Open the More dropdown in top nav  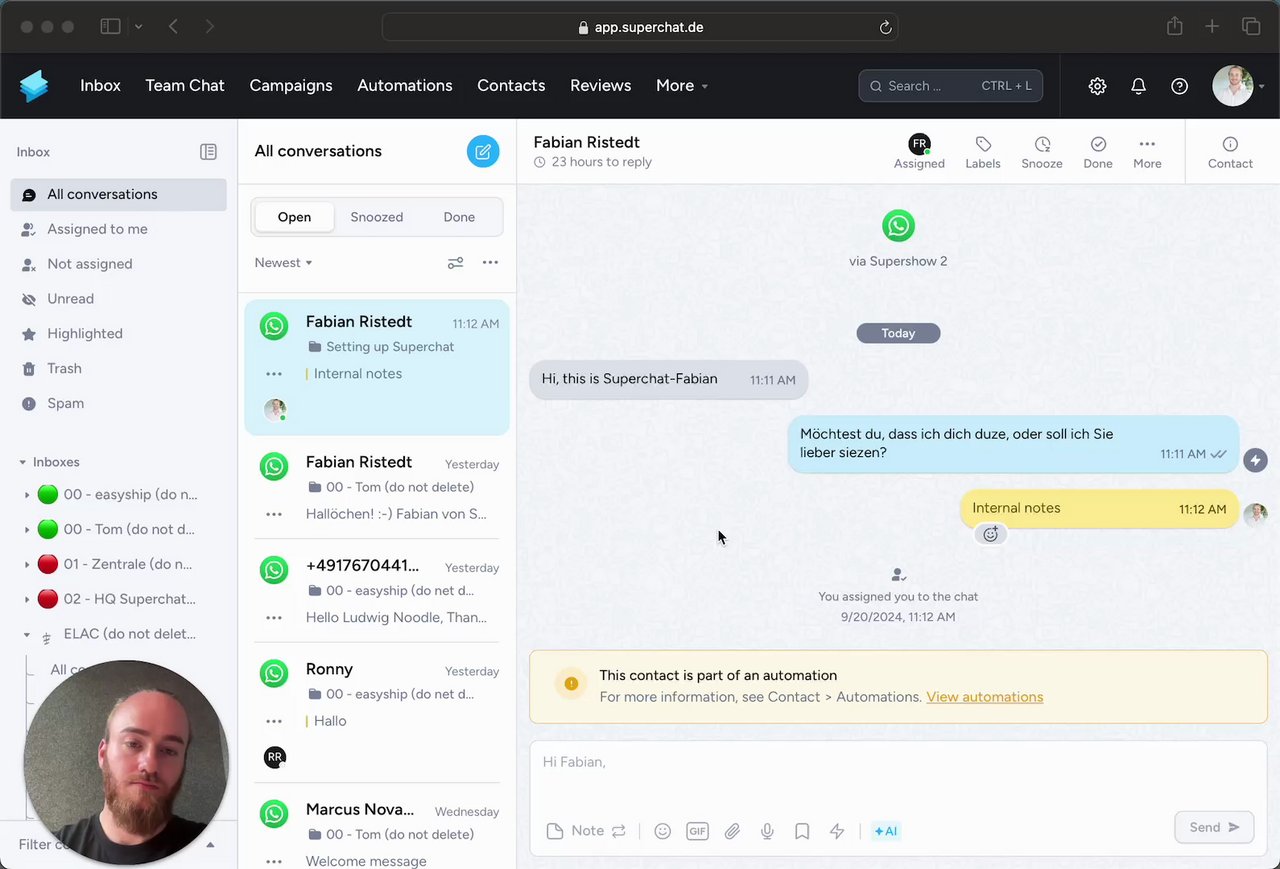pos(682,86)
